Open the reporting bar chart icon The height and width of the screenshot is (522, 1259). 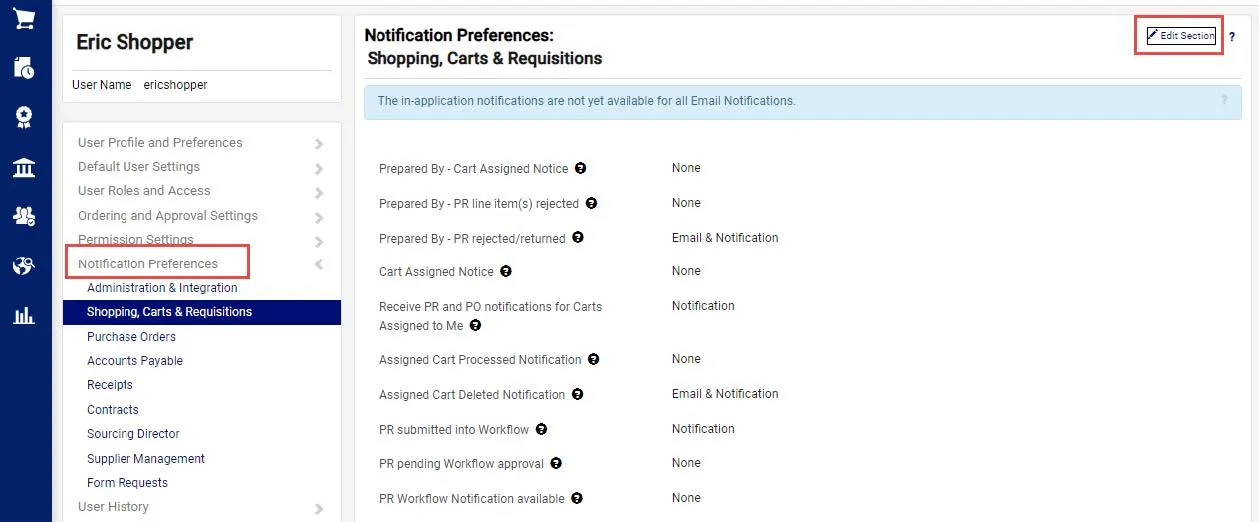tap(24, 316)
